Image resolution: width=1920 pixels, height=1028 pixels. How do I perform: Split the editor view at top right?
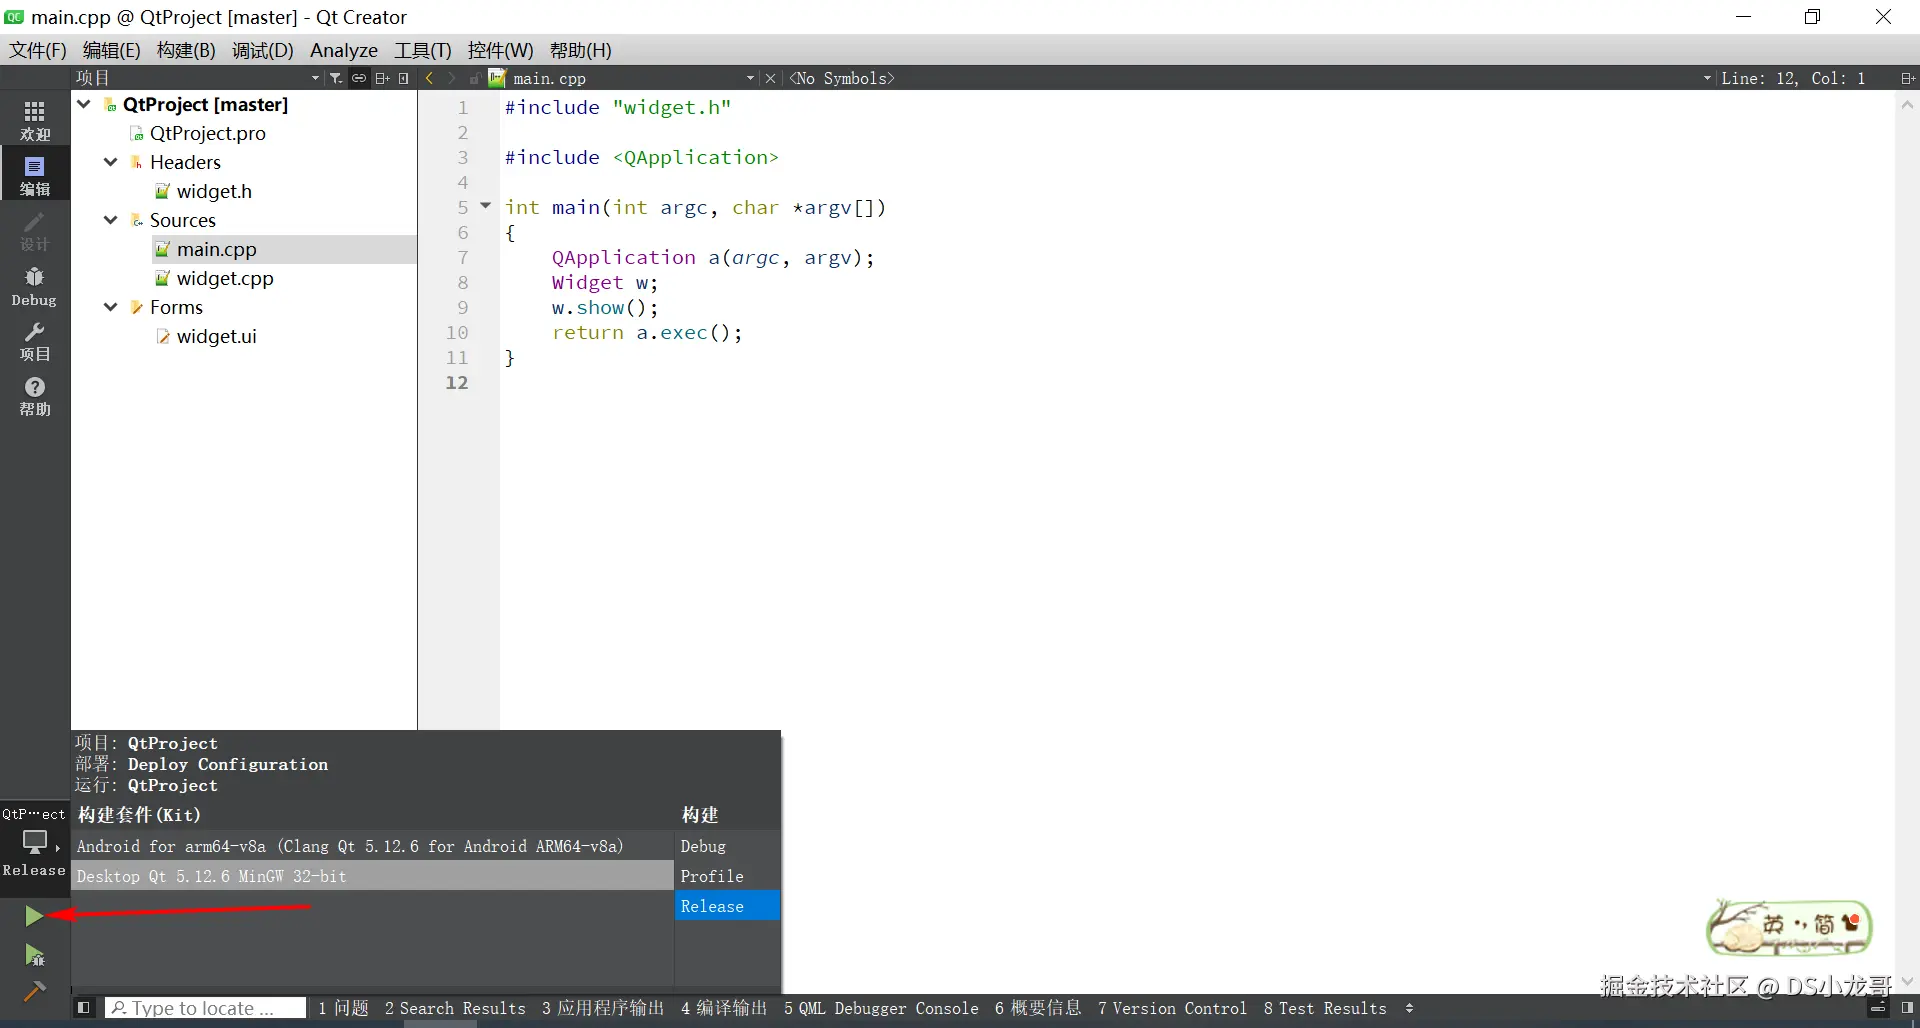point(1908,78)
